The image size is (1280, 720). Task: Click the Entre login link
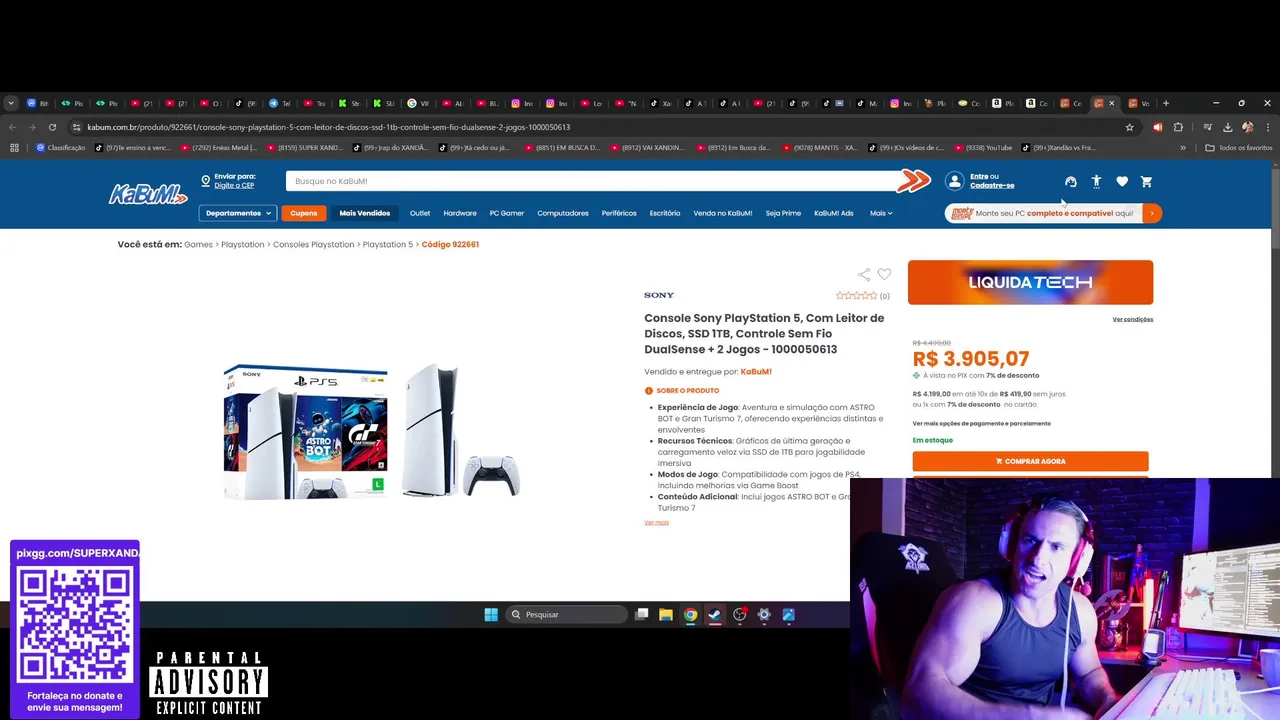pyautogui.click(x=978, y=177)
